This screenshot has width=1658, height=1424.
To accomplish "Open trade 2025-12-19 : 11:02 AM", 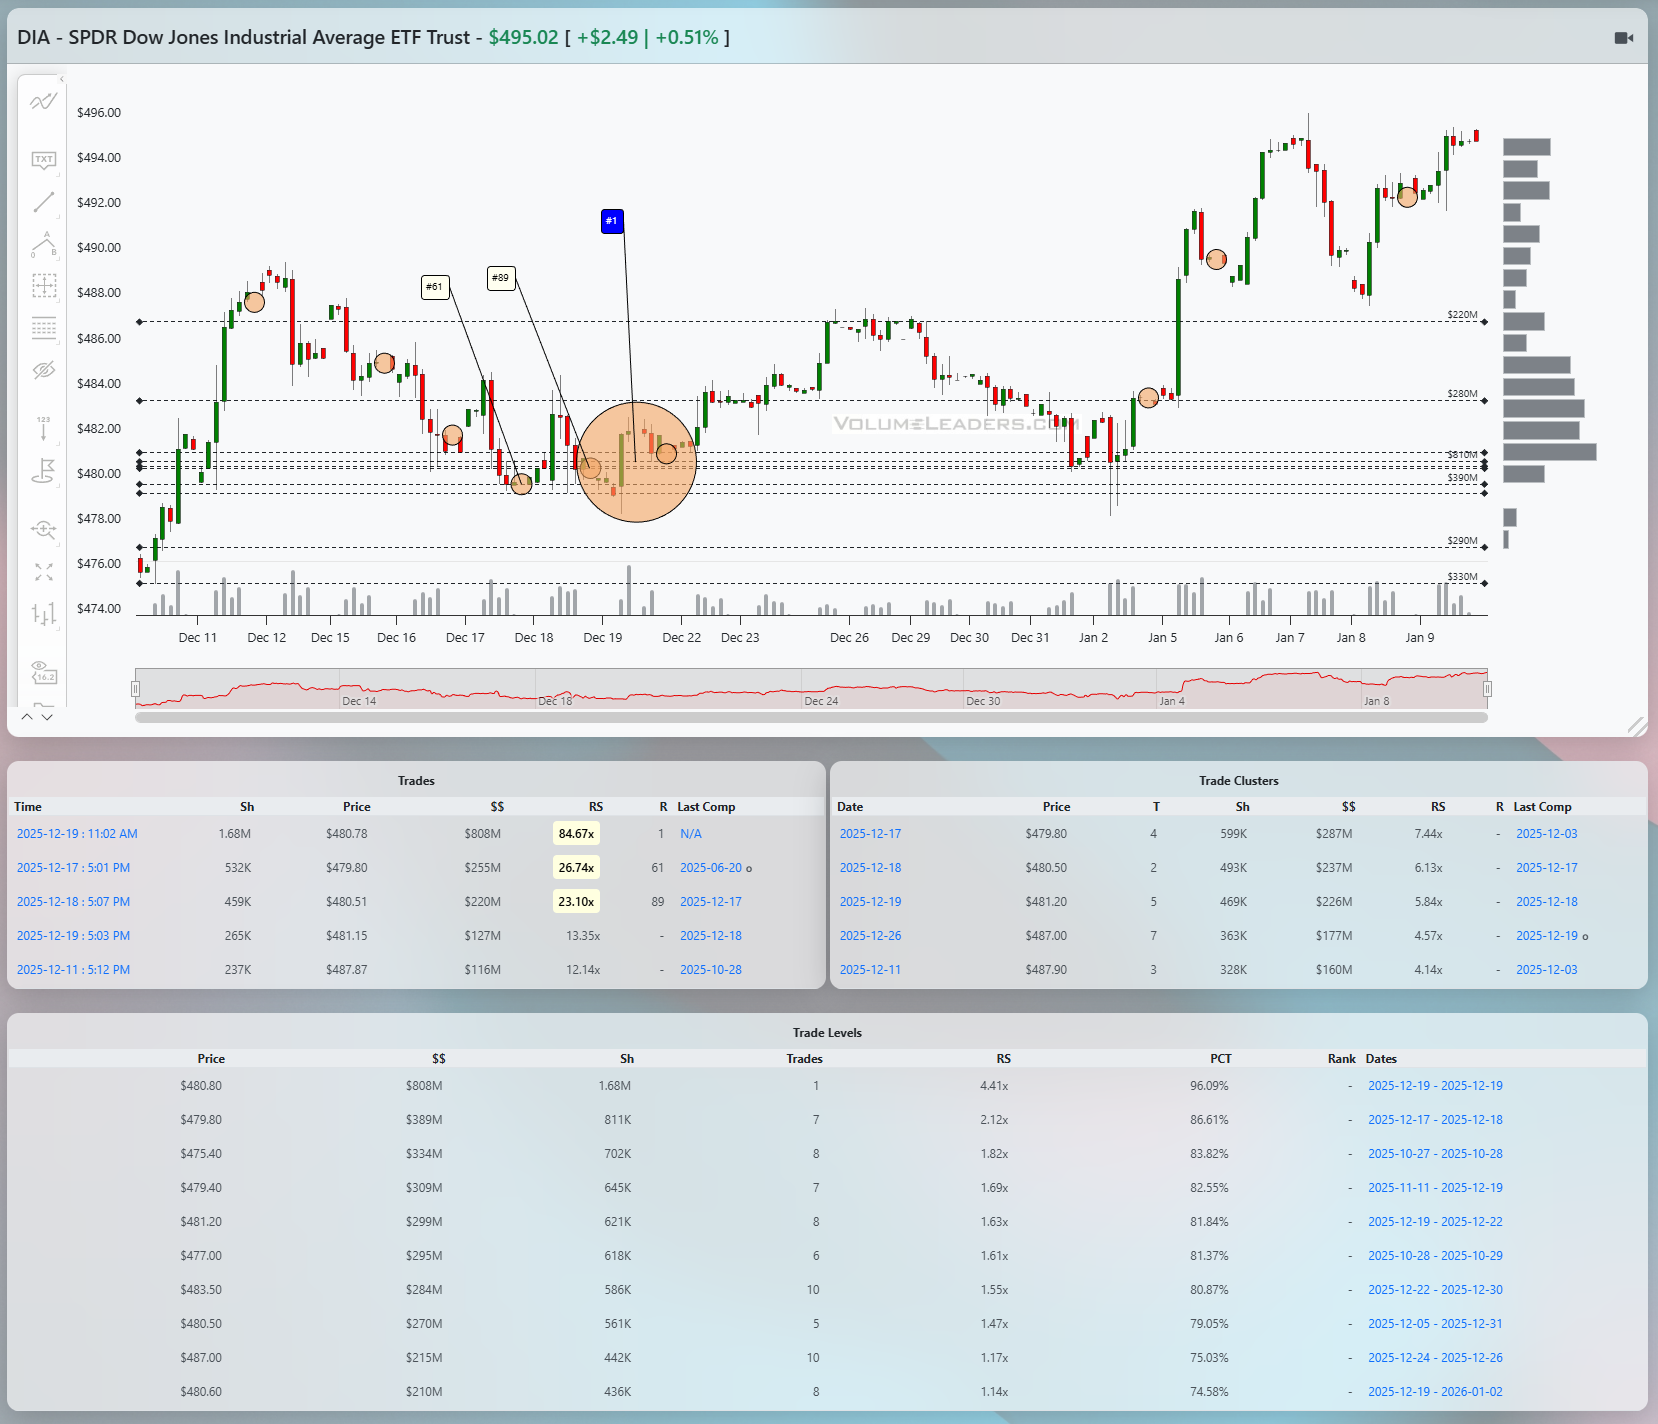I will pos(77,834).
